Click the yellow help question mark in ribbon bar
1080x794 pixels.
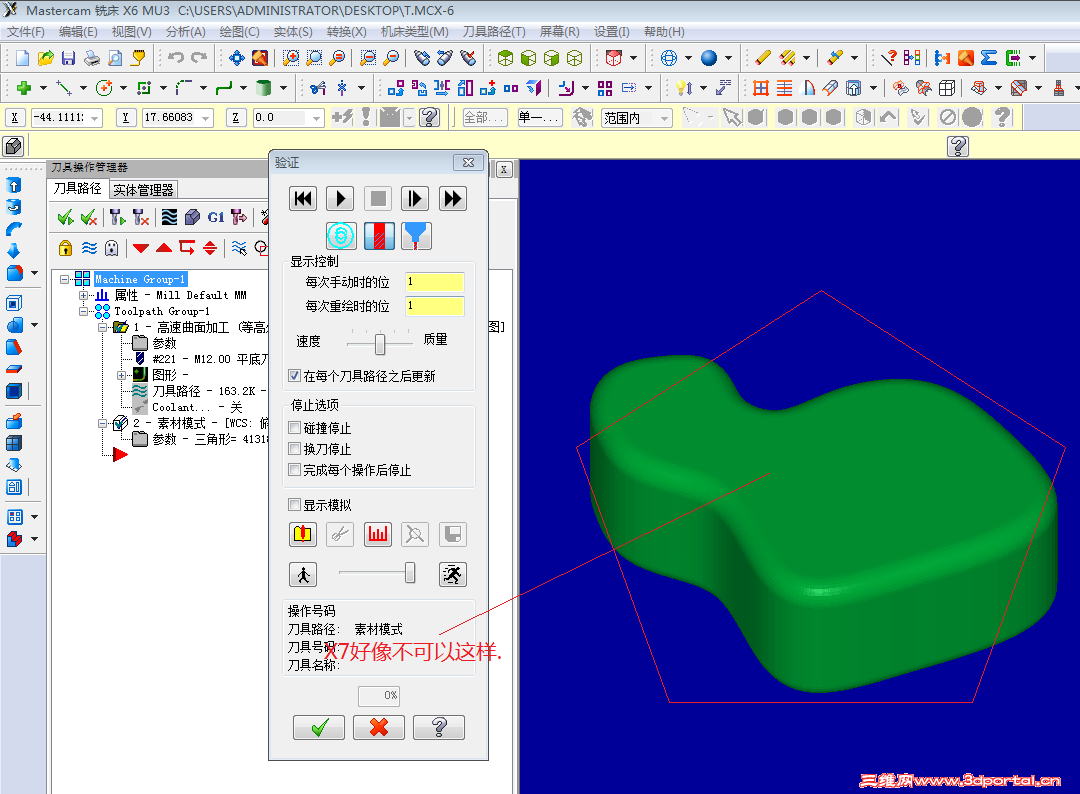pos(958,146)
